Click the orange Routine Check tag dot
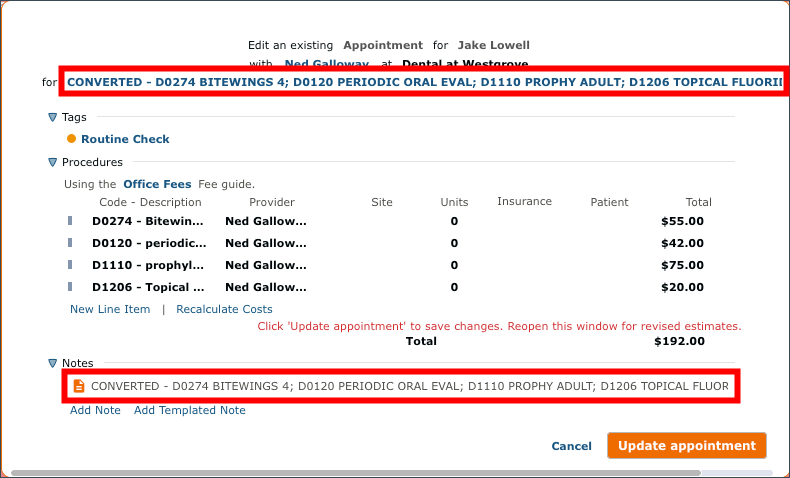Viewport: 790px width, 478px height. (72, 139)
